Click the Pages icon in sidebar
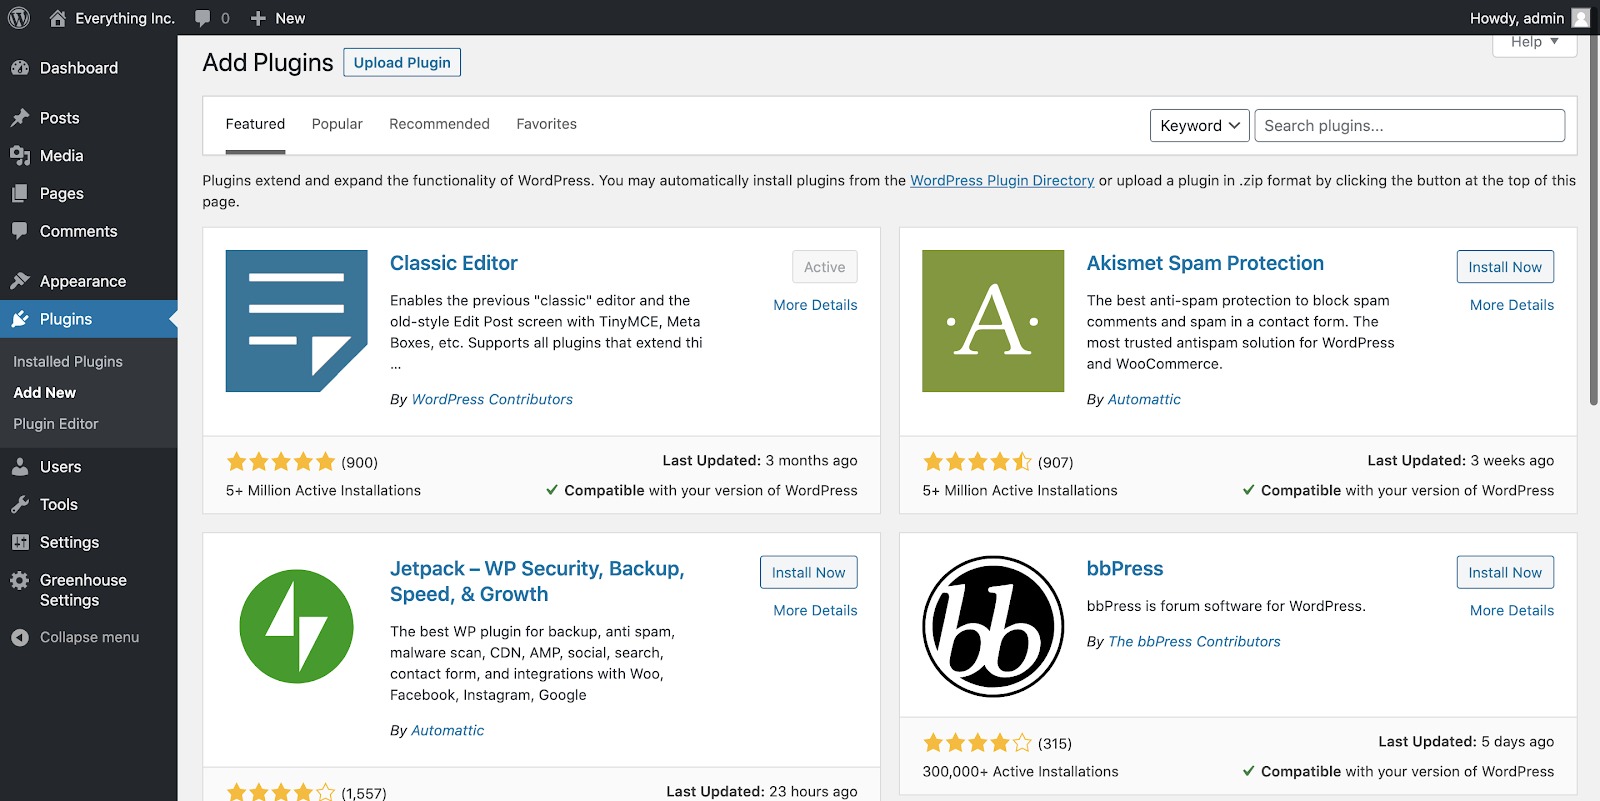The width and height of the screenshot is (1600, 801). [20, 194]
